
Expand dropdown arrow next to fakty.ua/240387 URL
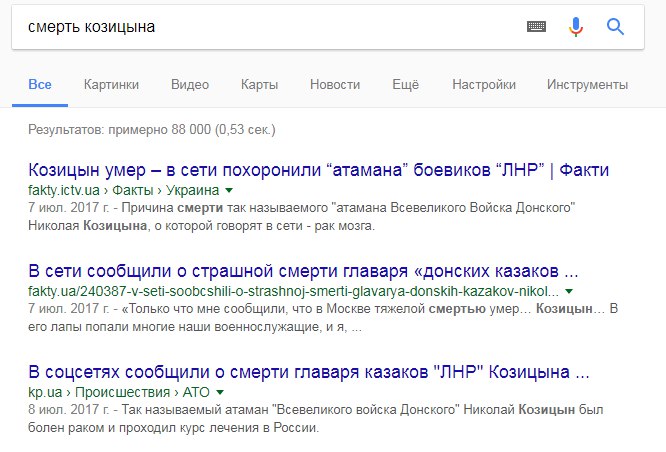569,291
